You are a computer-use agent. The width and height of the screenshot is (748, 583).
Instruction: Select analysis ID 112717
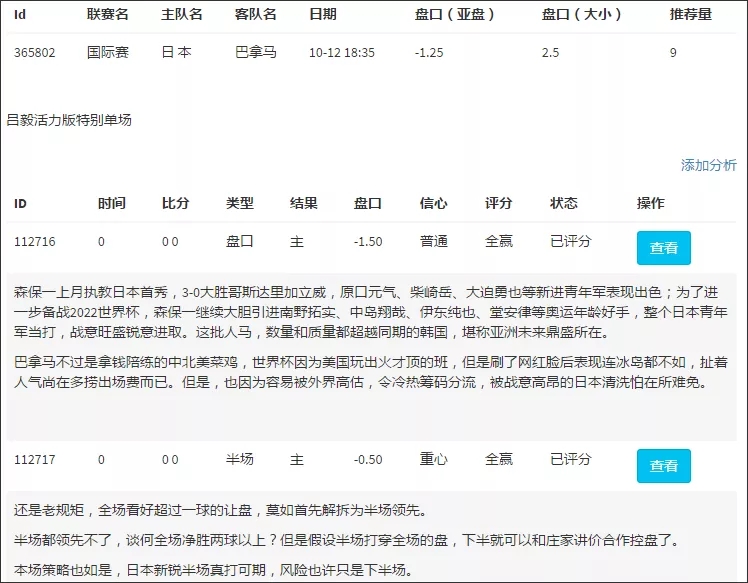34,460
